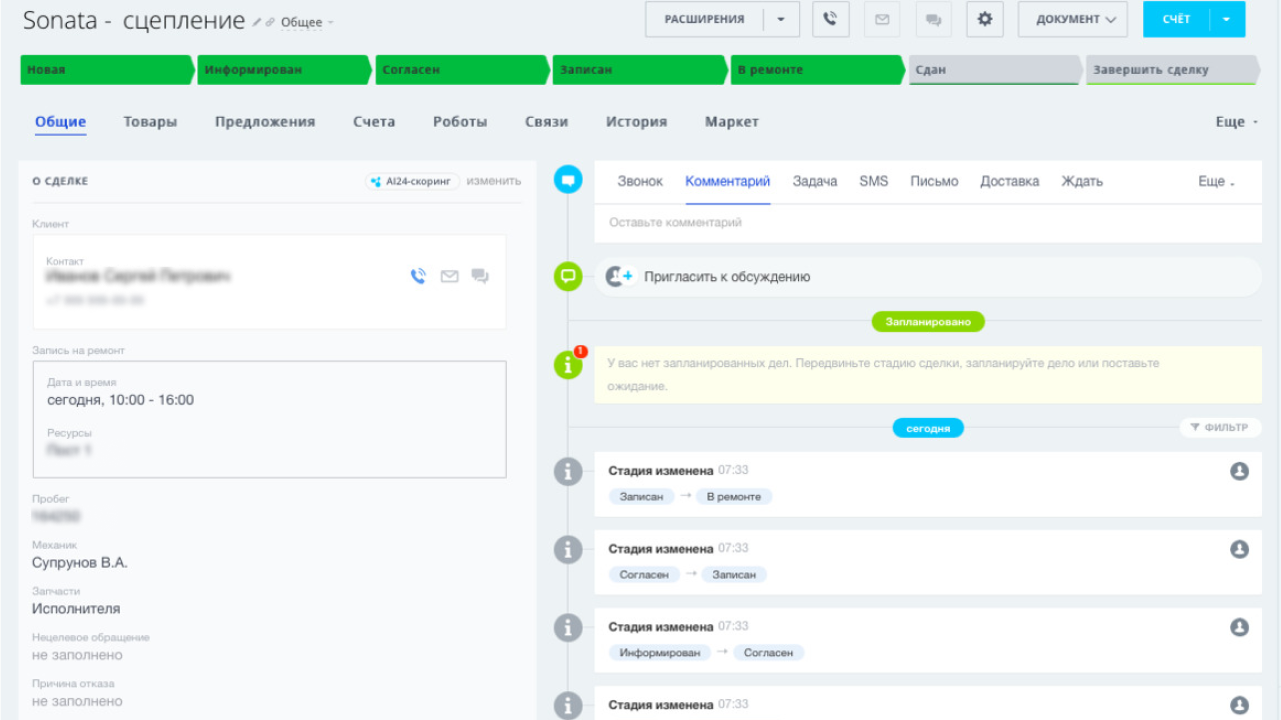Viewport: 1281px width, 720px height.
Task: Click the Фильтр button in timeline
Action: click(1220, 427)
